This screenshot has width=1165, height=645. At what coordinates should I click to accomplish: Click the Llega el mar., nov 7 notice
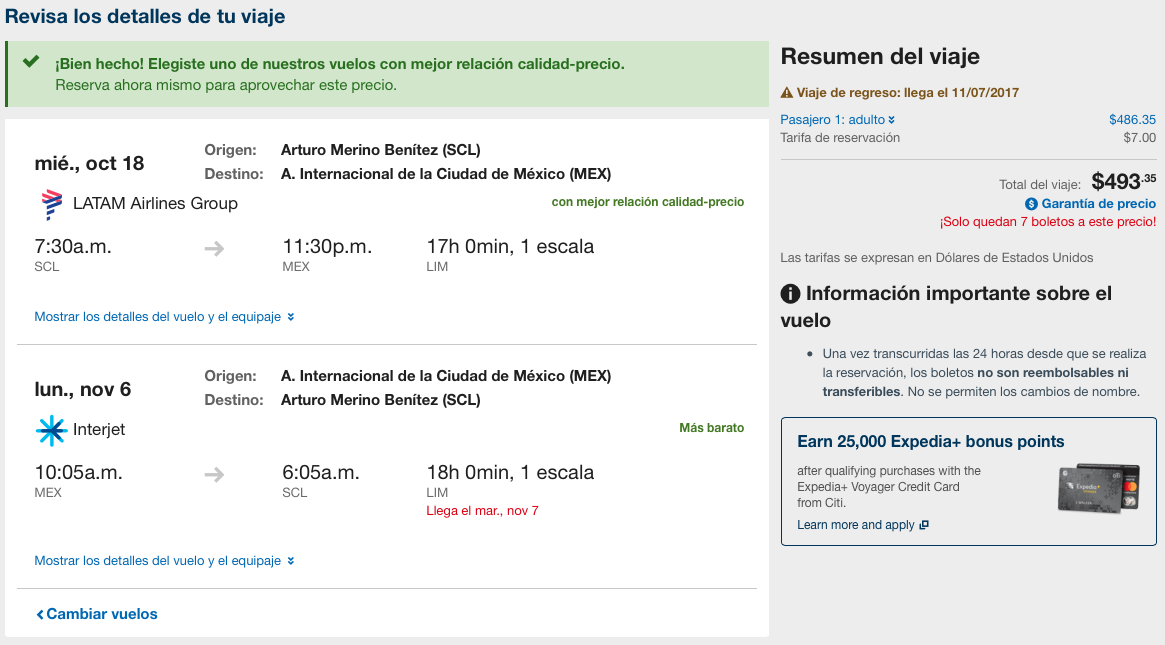coord(482,511)
